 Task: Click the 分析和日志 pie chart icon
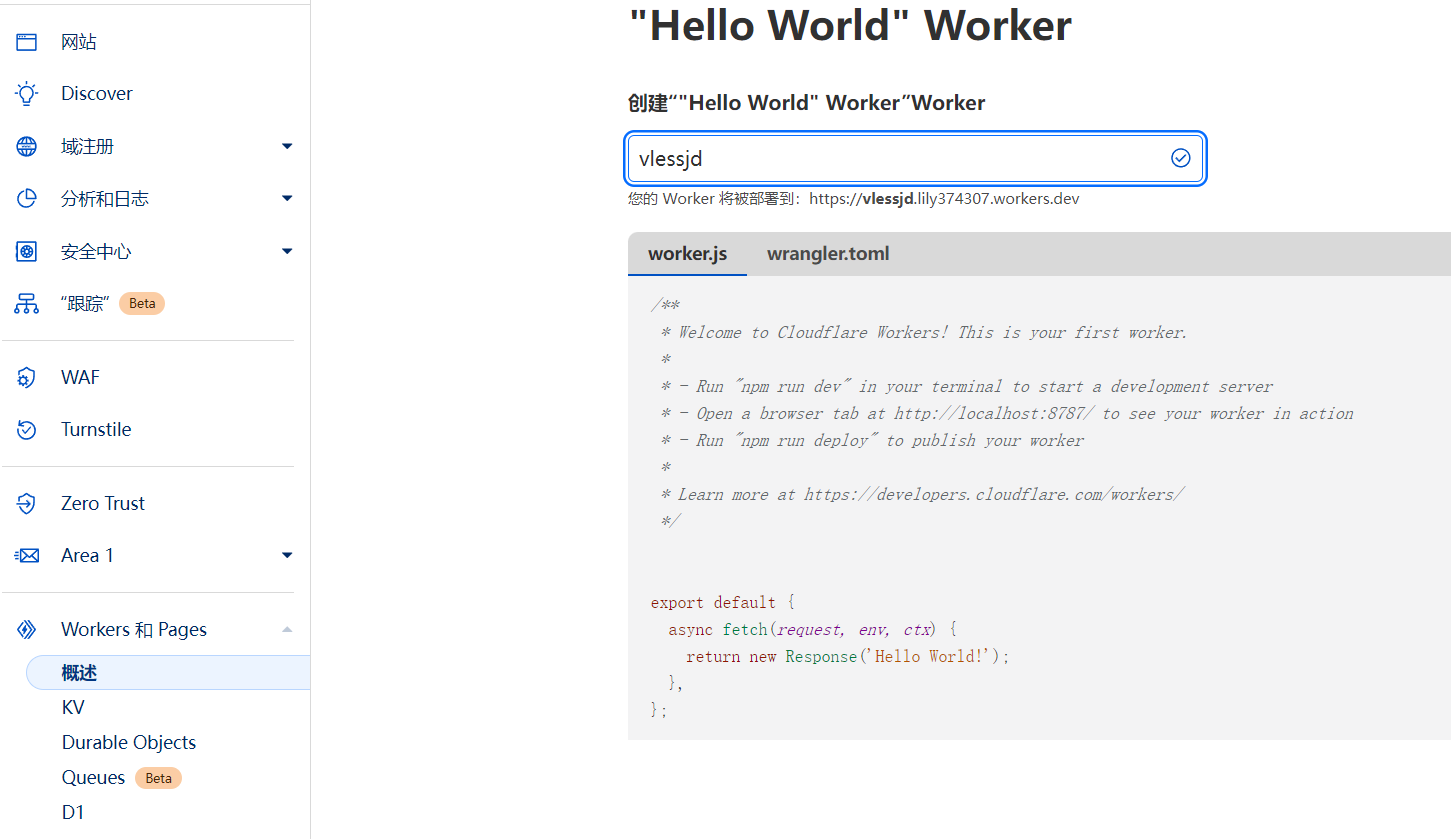(x=27, y=199)
